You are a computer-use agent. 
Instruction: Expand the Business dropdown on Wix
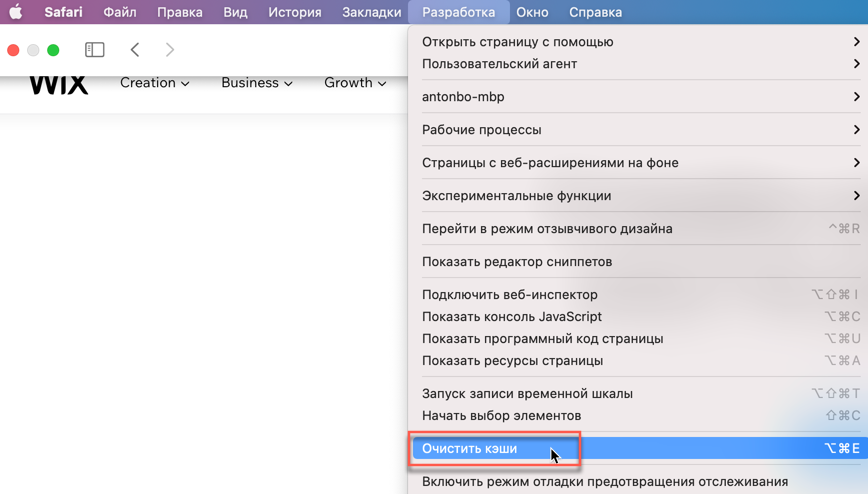[257, 83]
